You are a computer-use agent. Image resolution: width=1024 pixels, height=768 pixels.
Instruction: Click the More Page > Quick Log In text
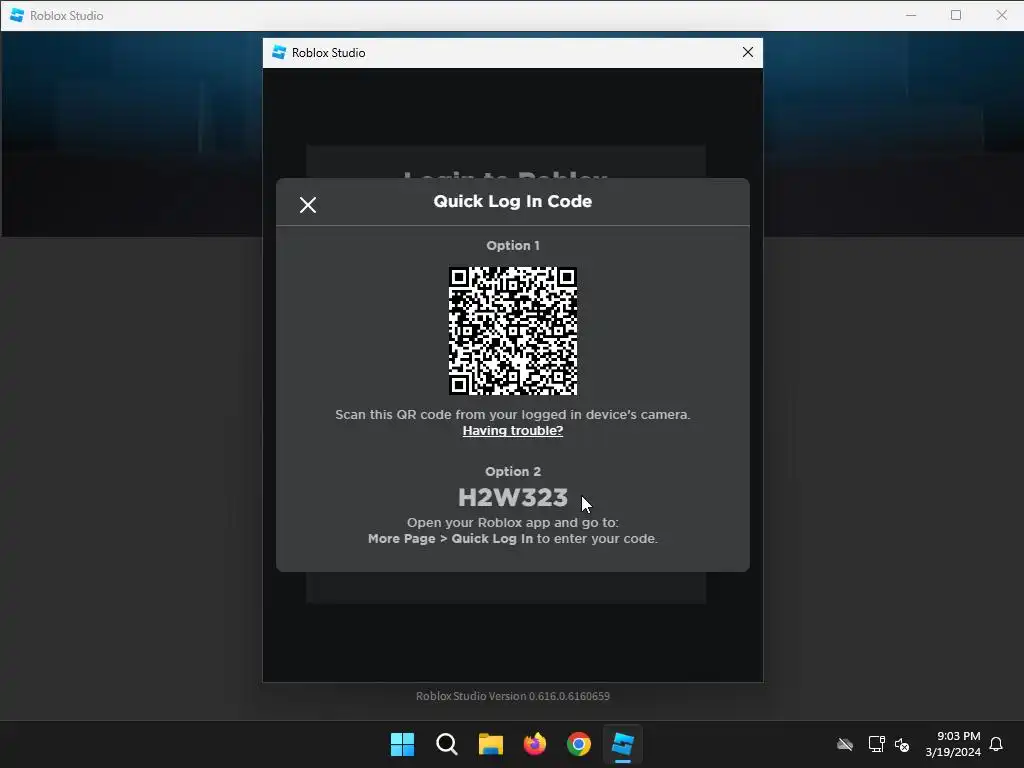pyautogui.click(x=451, y=539)
